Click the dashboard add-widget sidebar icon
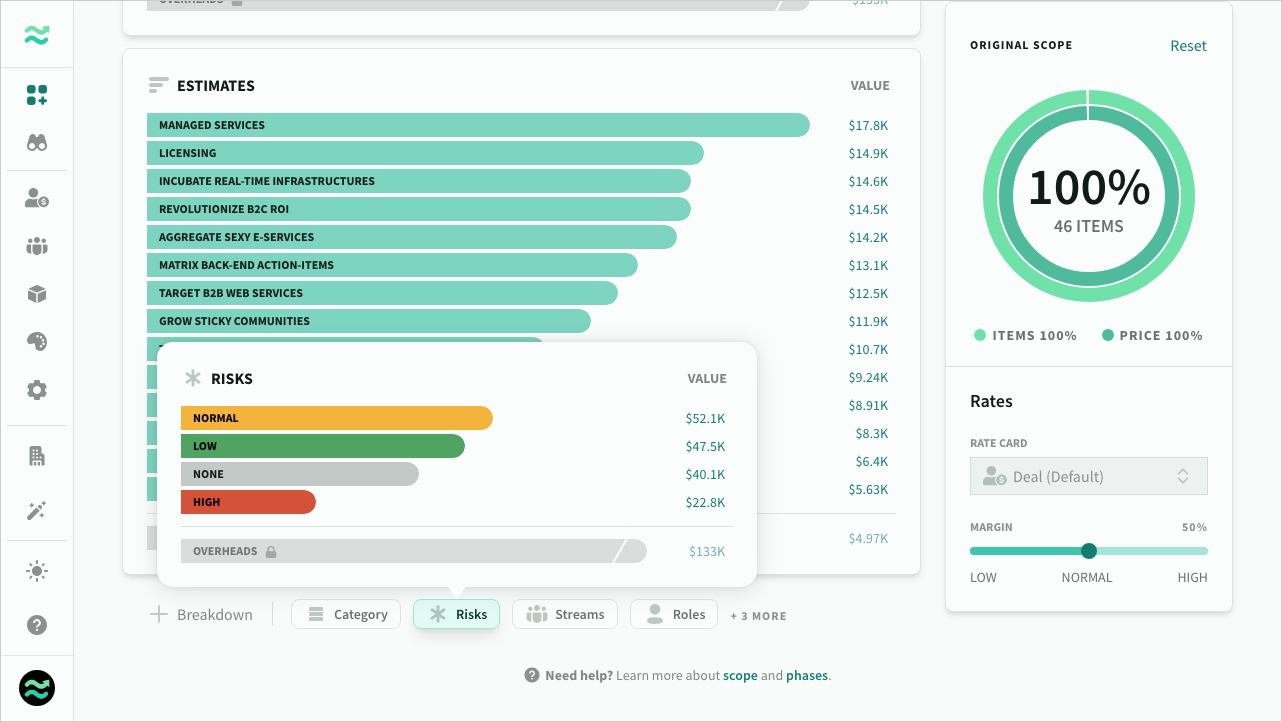Viewport: 1282px width, 722px height. click(x=37, y=95)
